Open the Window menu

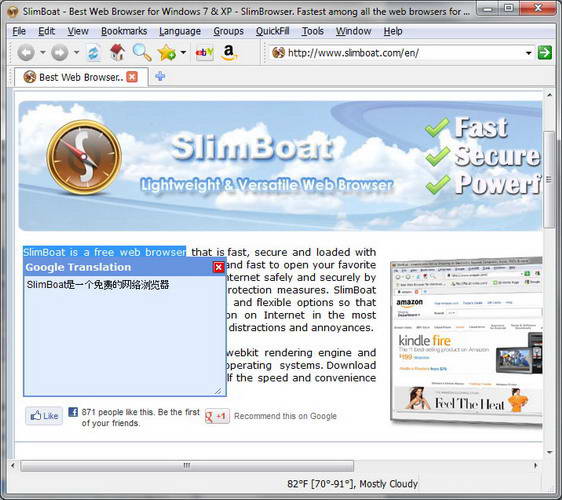353,31
